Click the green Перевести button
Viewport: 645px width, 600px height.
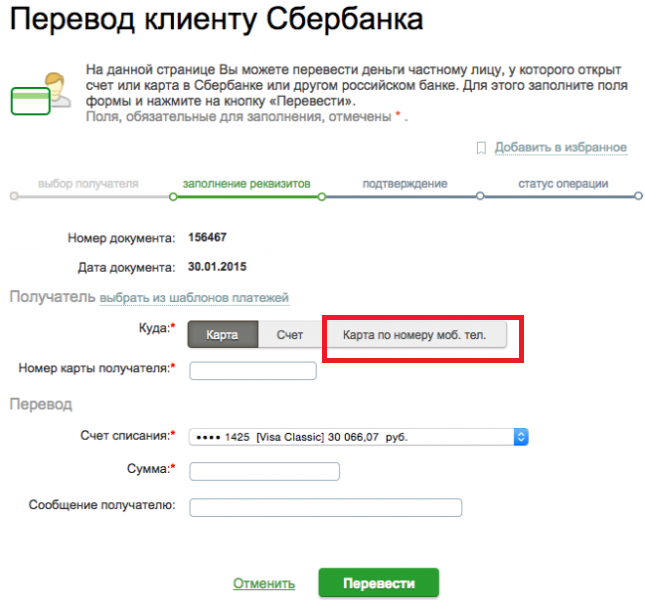pos(378,583)
